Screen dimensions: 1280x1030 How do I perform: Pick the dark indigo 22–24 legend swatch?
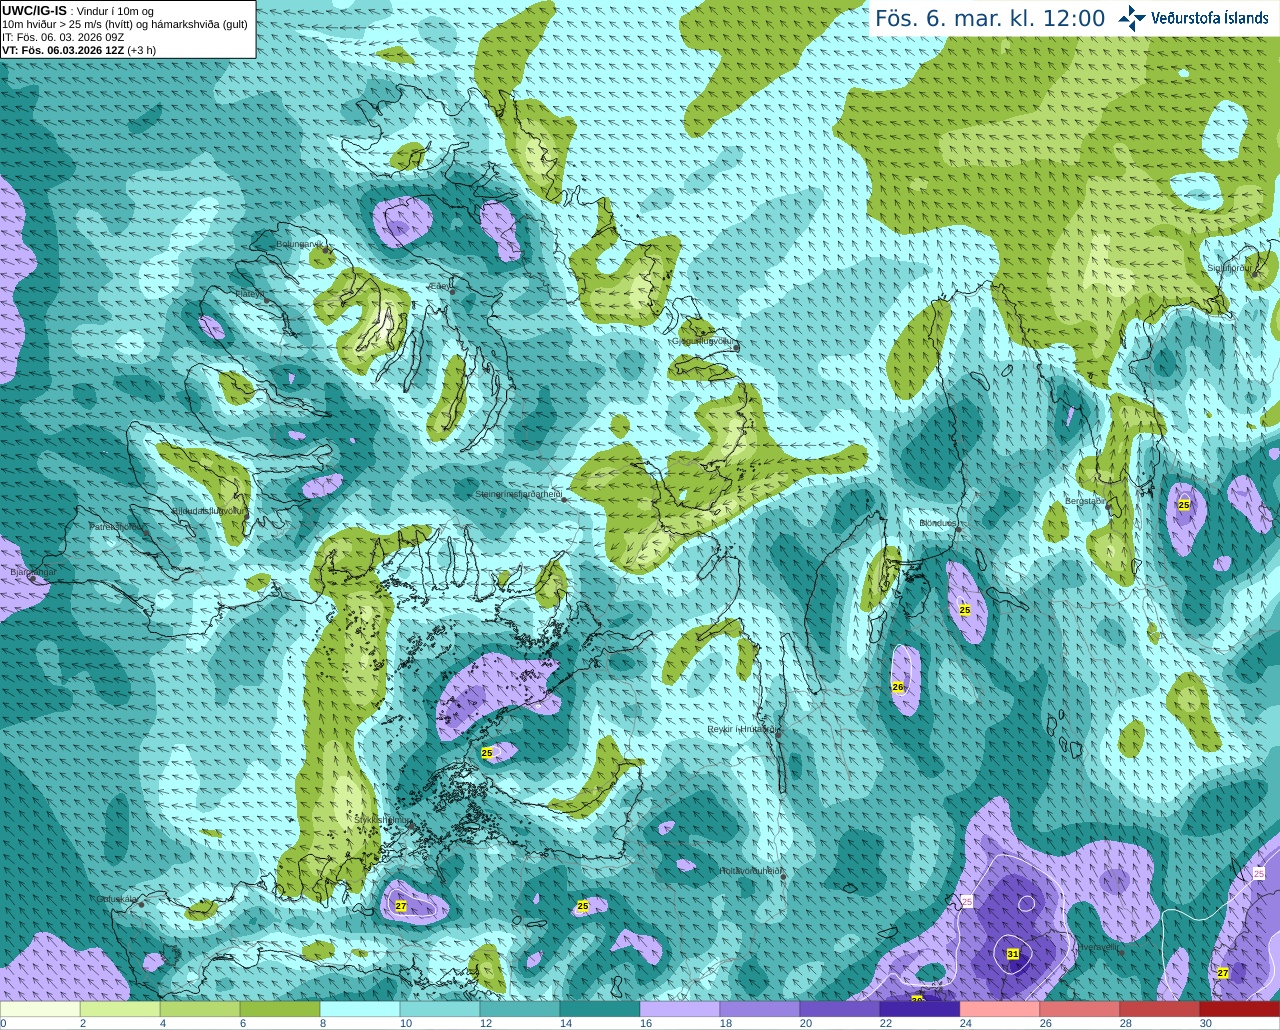920,1009
